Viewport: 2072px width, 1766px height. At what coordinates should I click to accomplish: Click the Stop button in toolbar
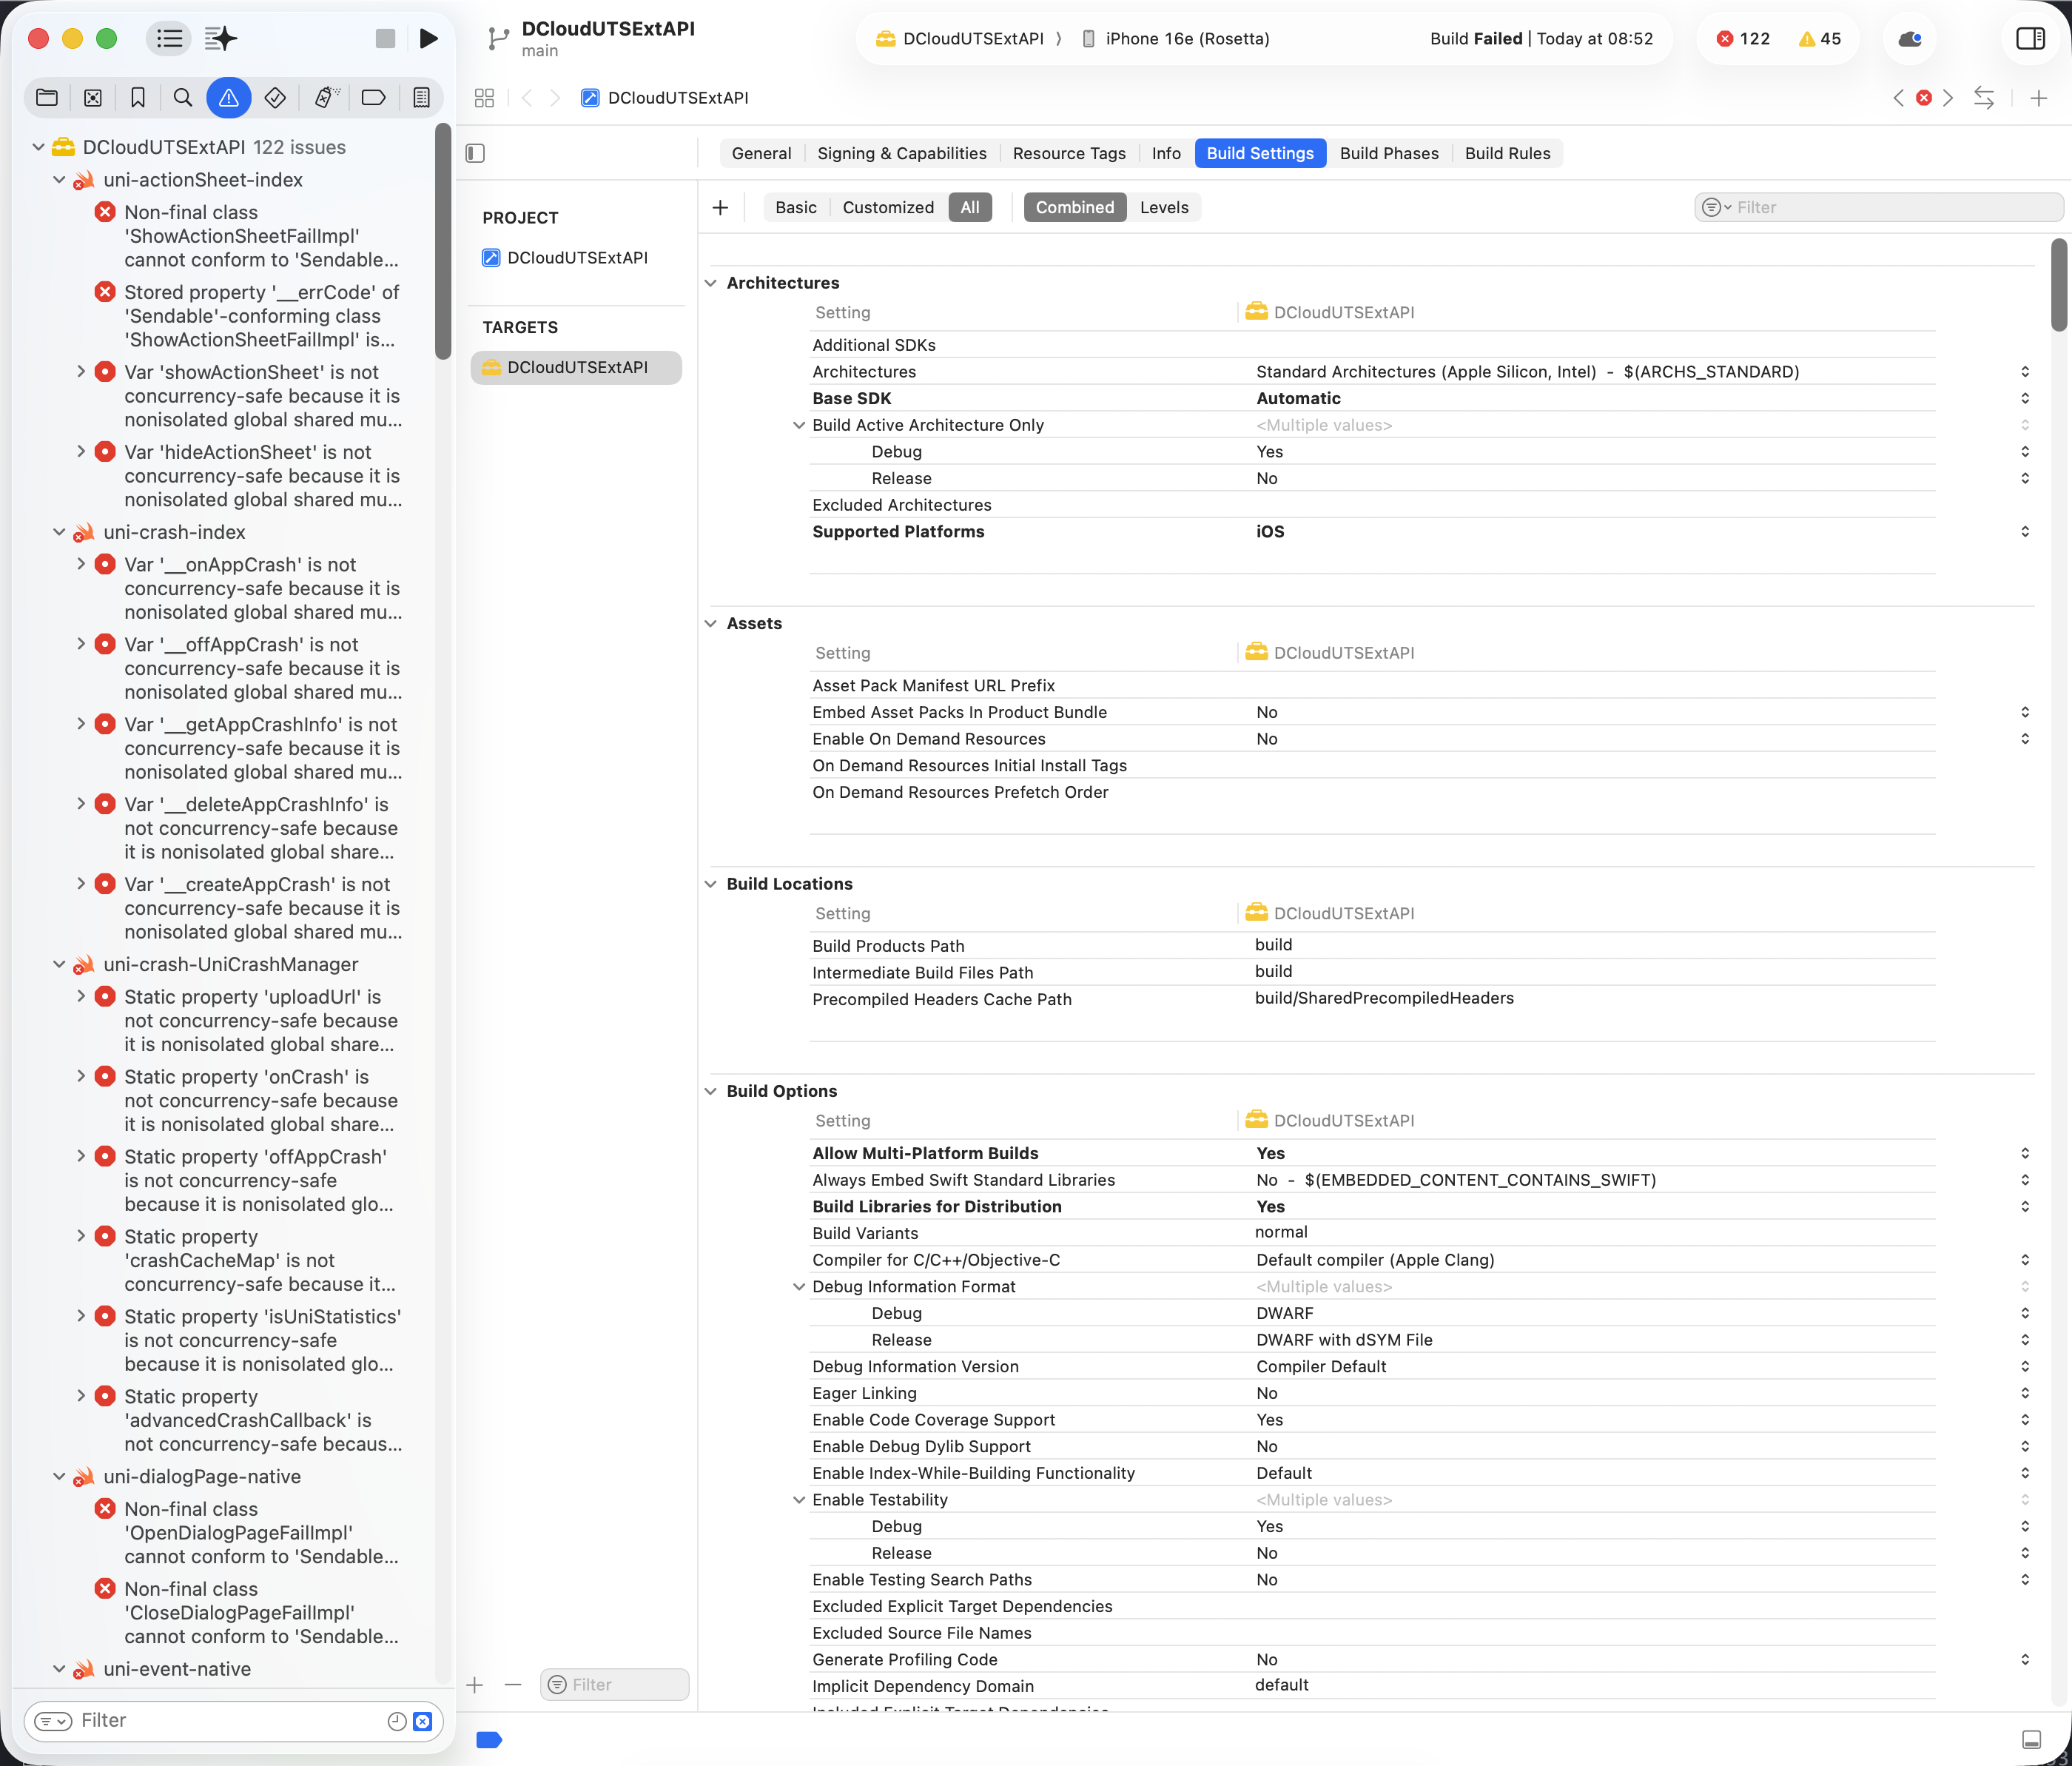click(385, 39)
